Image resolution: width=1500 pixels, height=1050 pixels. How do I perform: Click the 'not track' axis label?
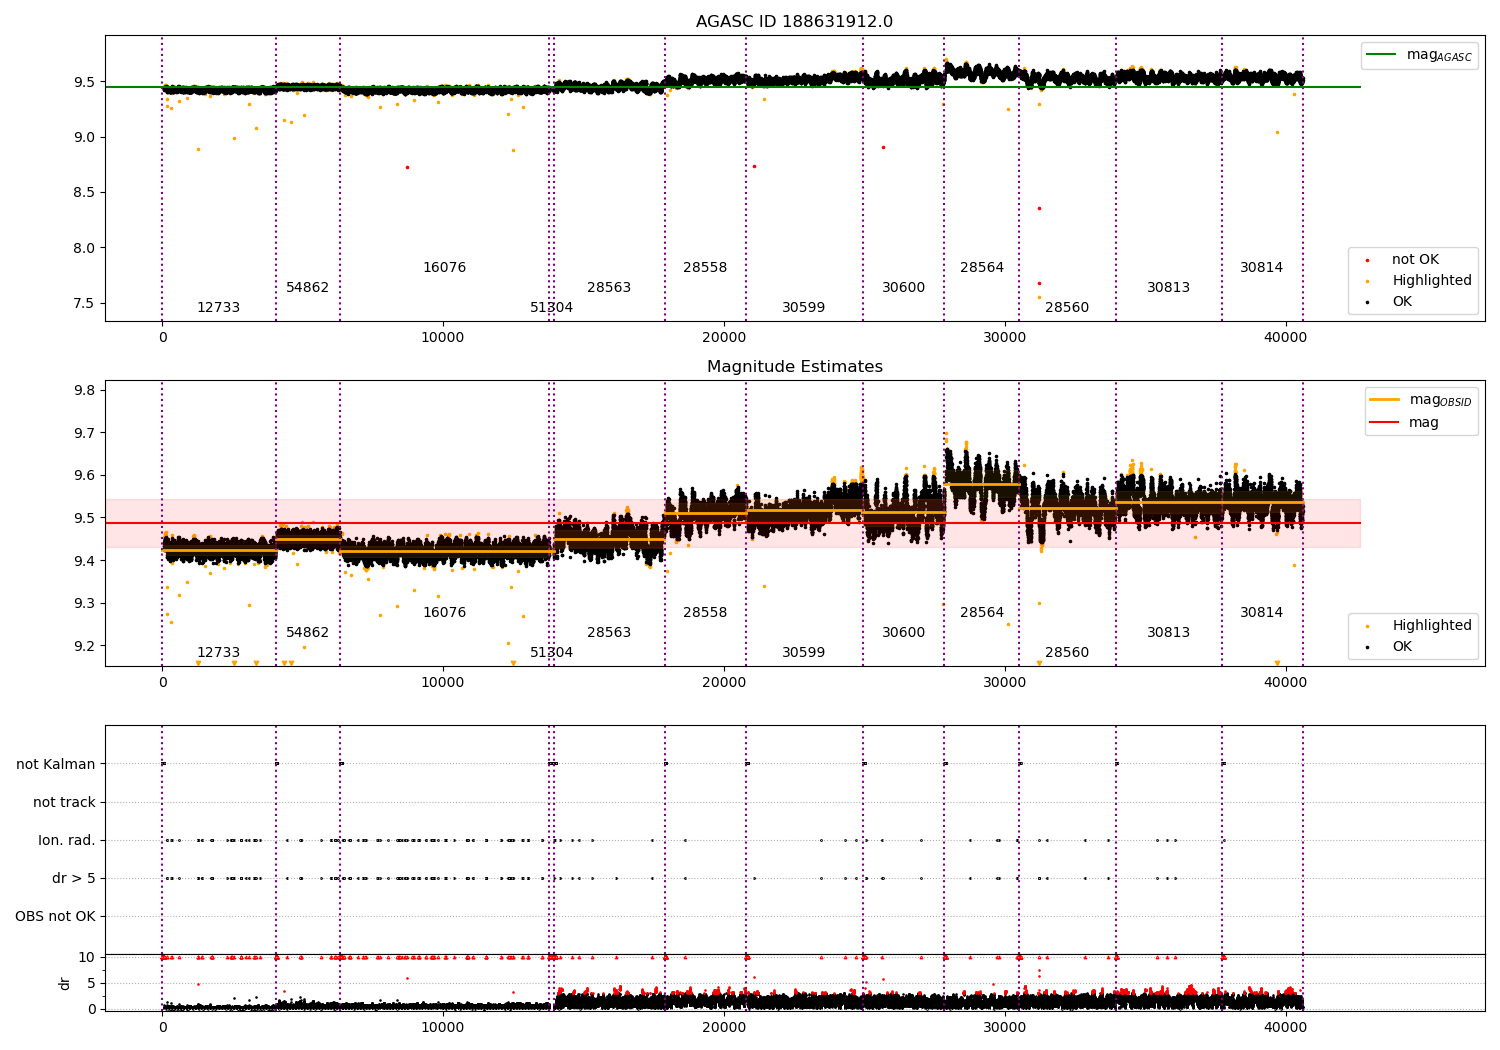[64, 803]
